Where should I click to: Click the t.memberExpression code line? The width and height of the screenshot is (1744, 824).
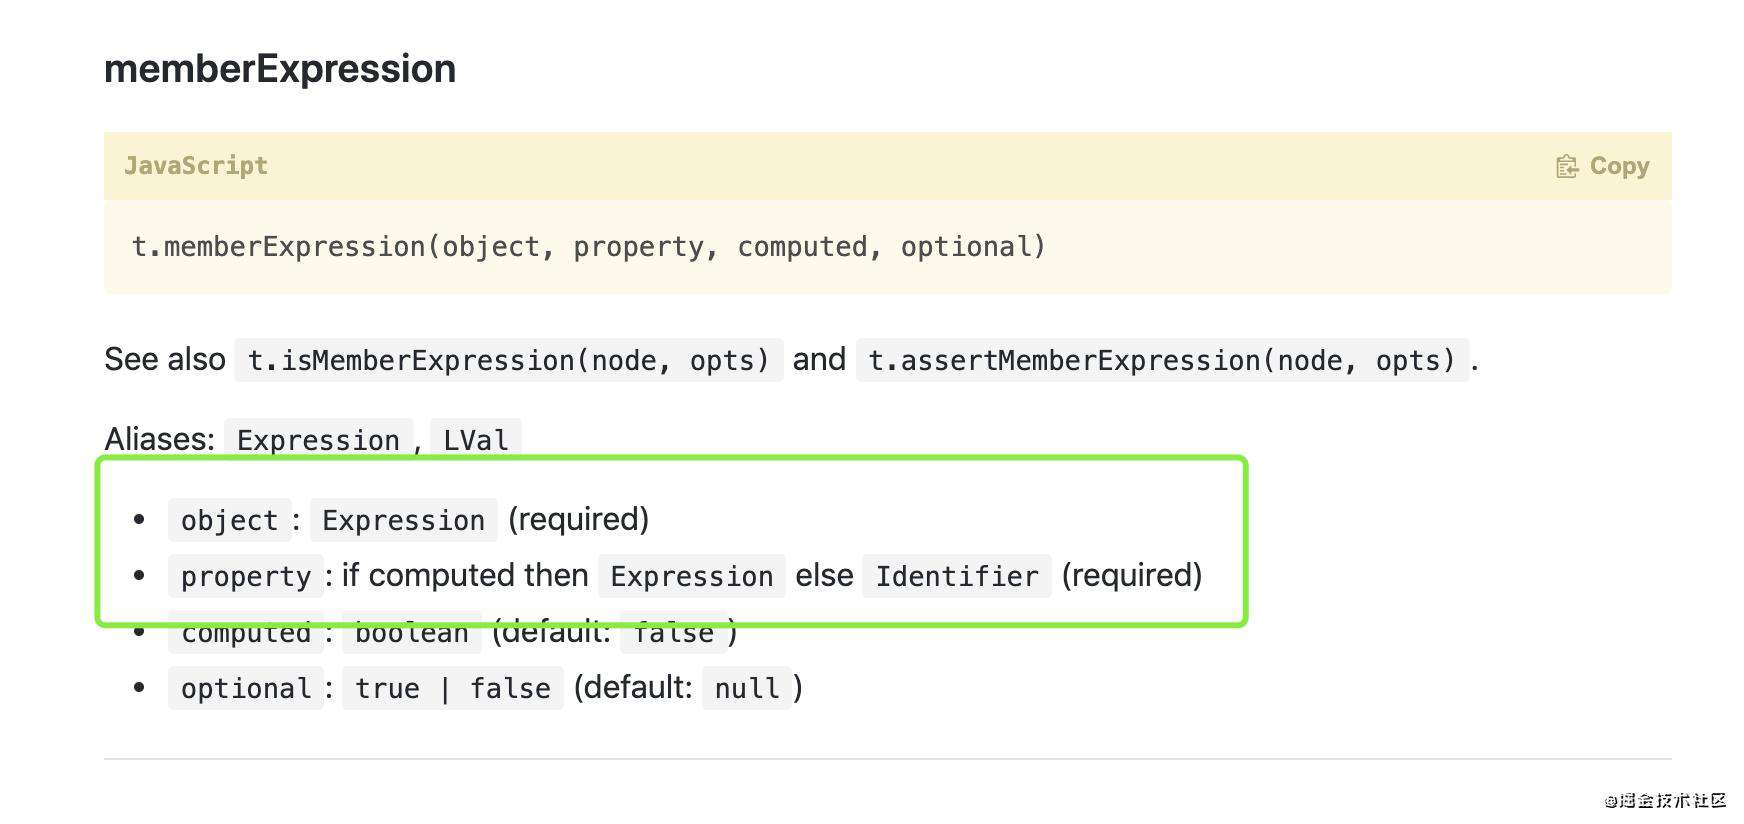(x=589, y=247)
